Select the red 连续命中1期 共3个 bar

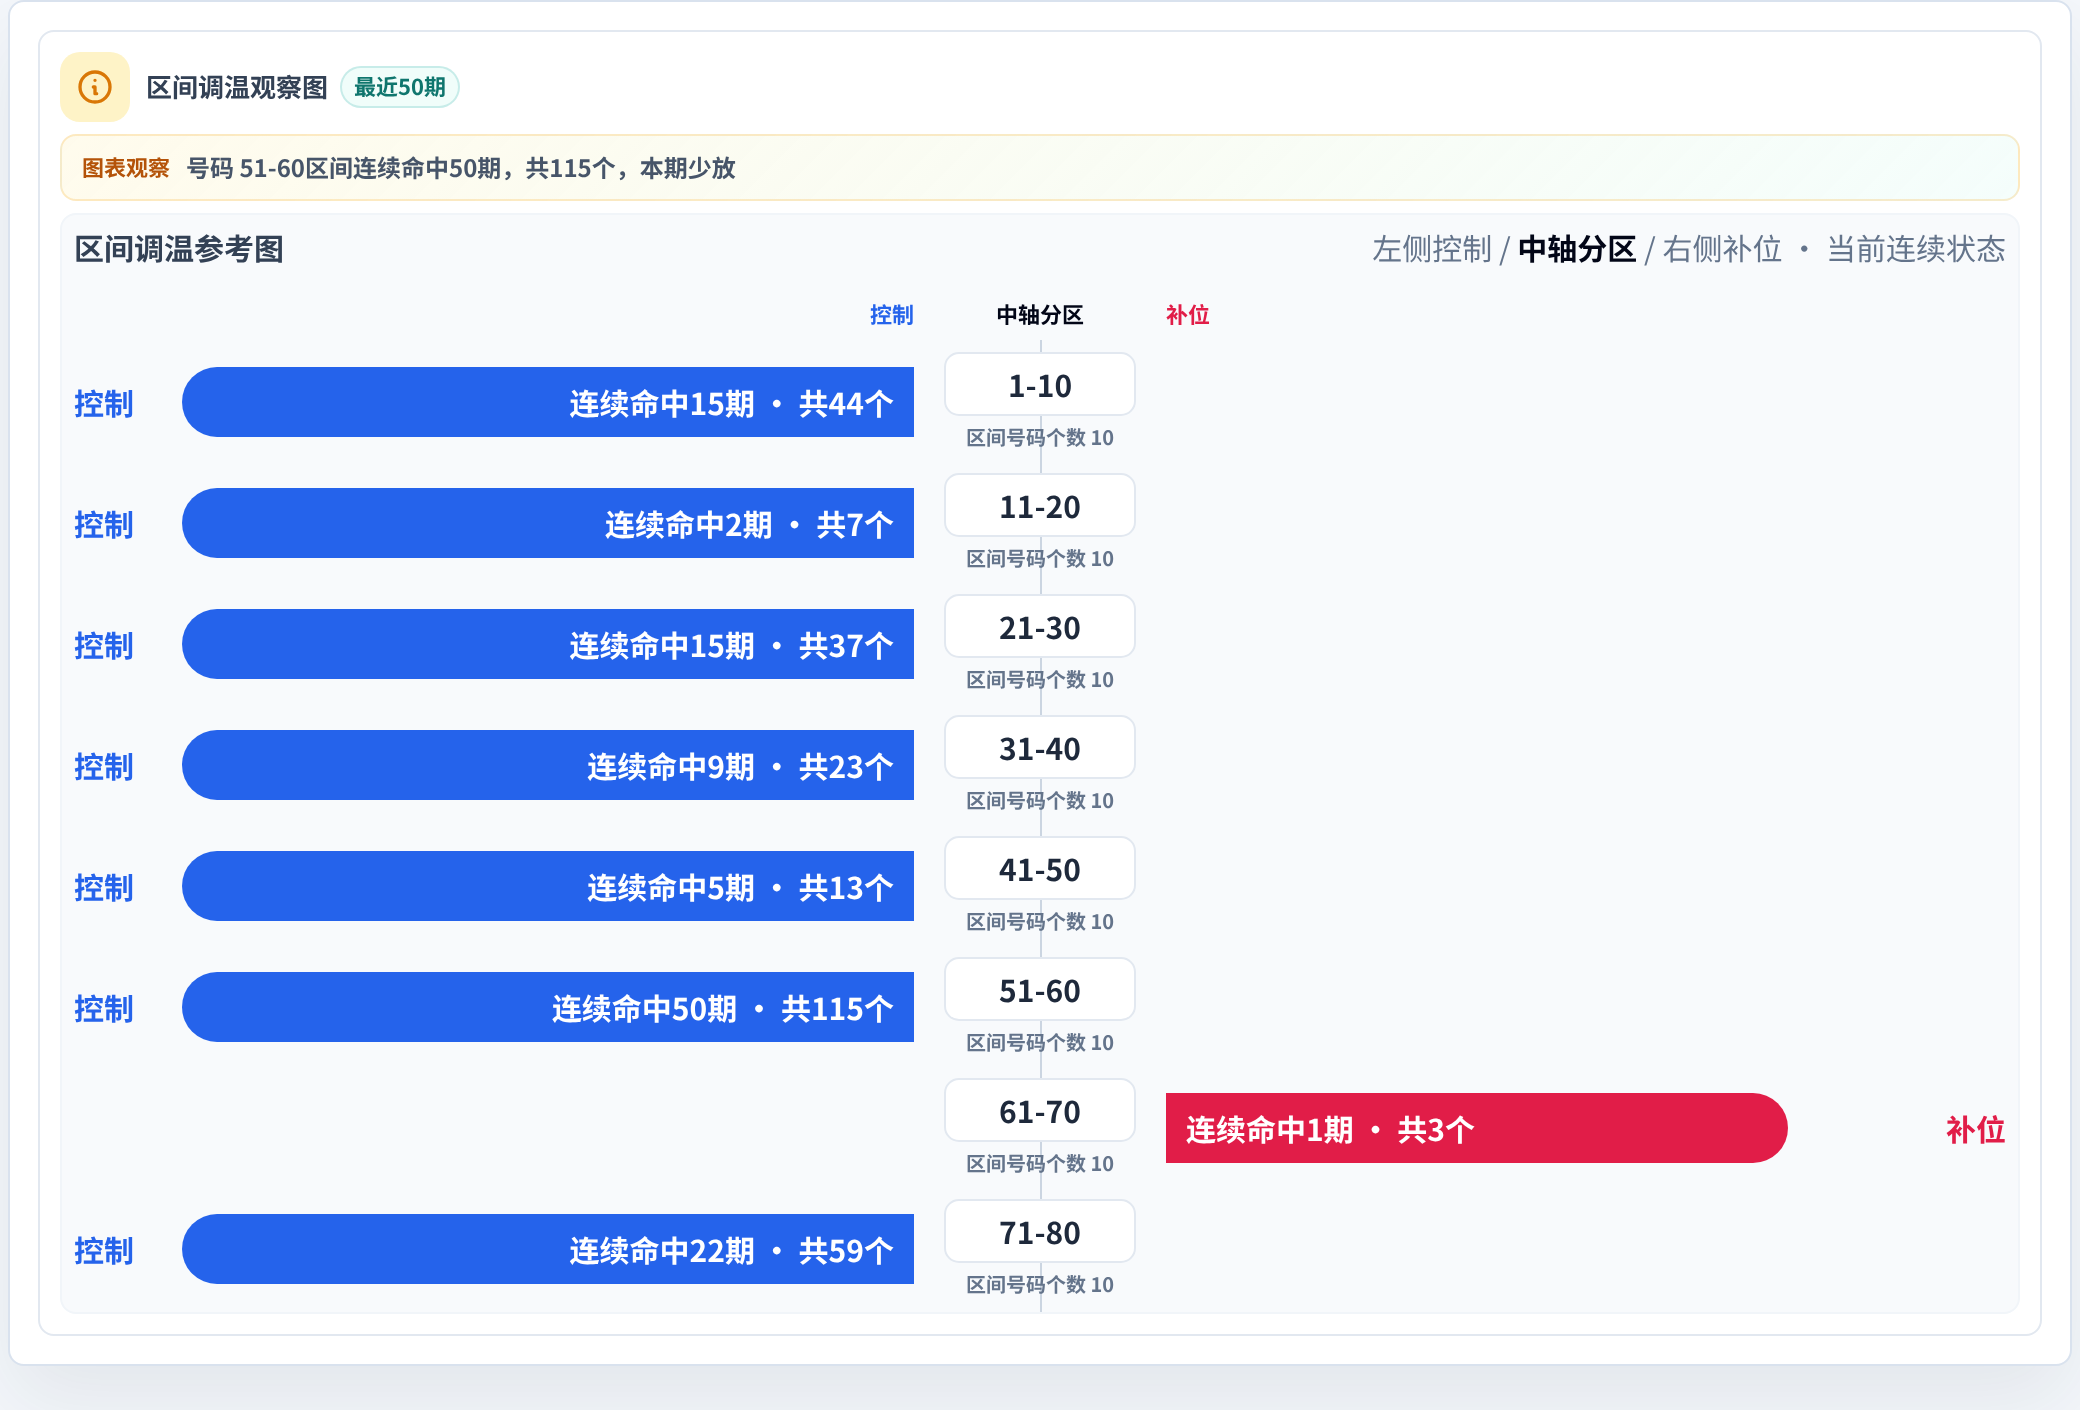[1477, 1128]
